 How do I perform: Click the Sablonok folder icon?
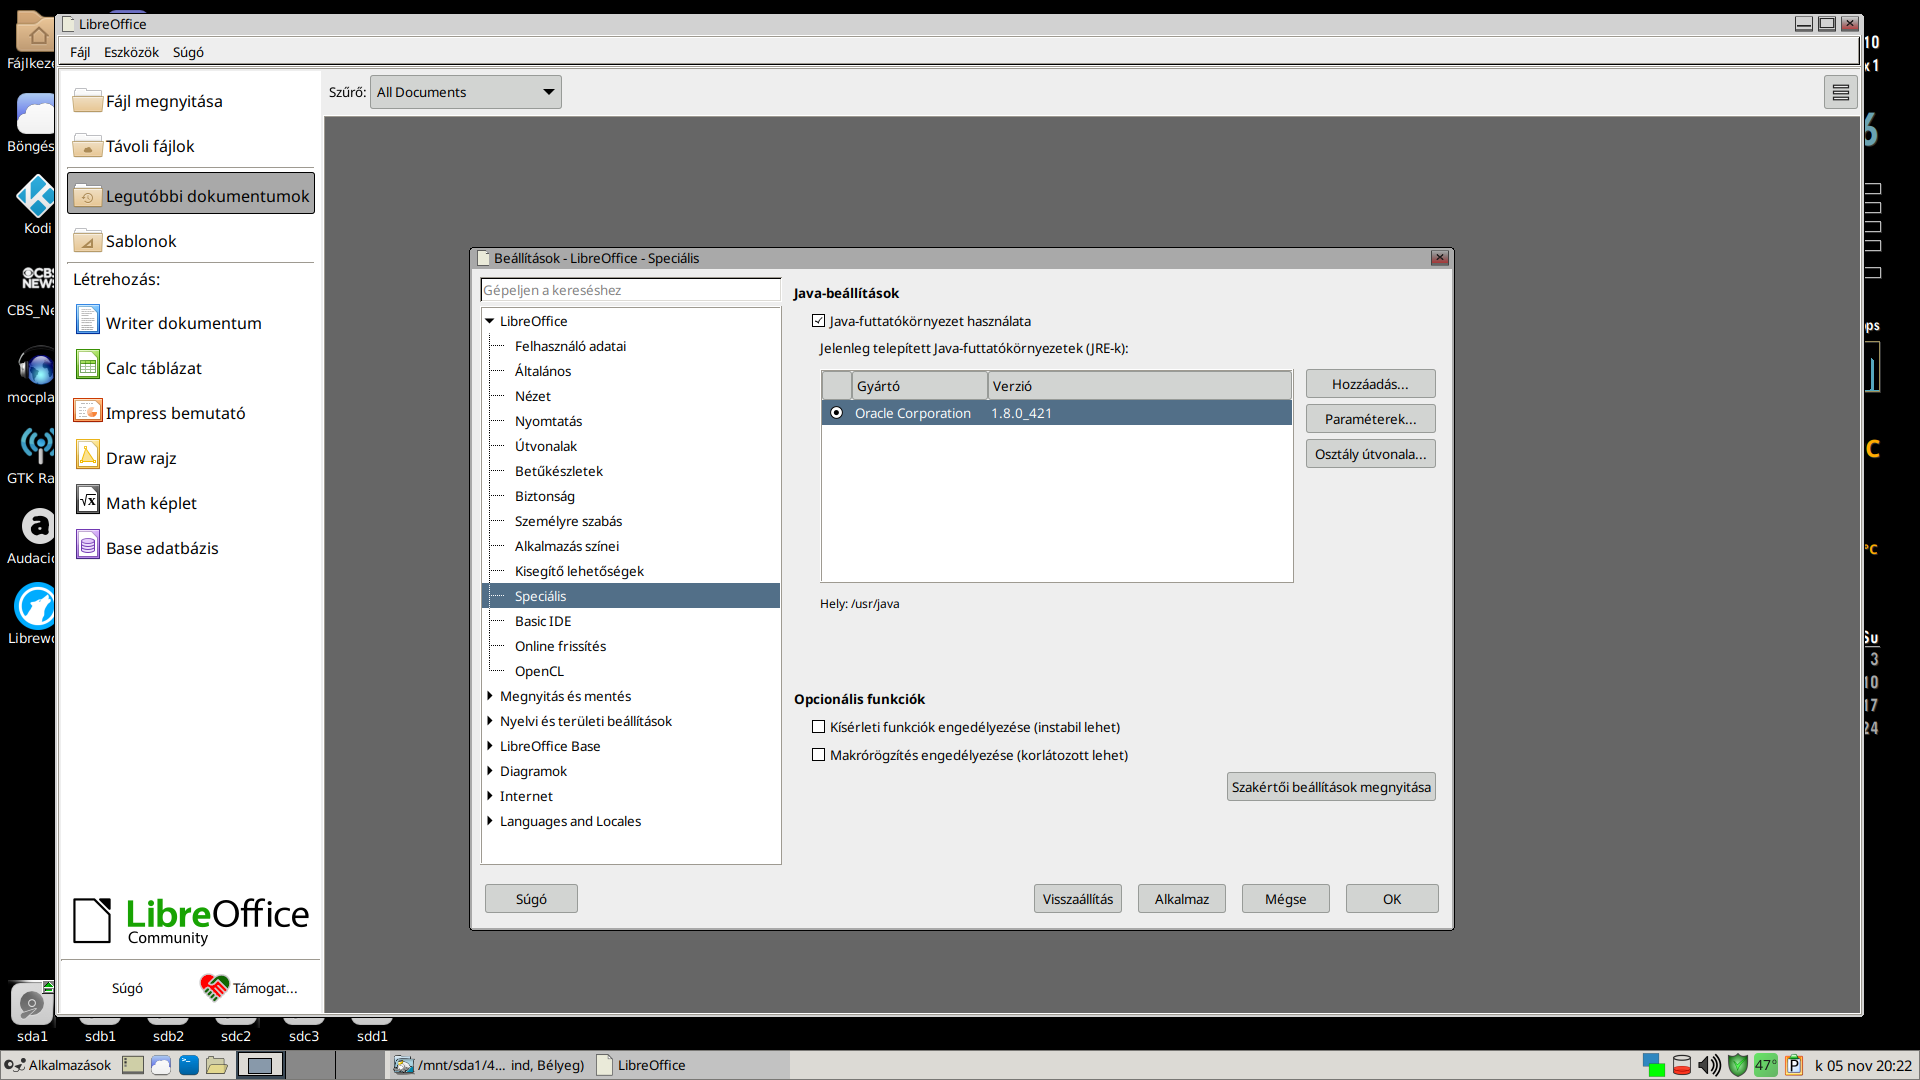tap(88, 240)
